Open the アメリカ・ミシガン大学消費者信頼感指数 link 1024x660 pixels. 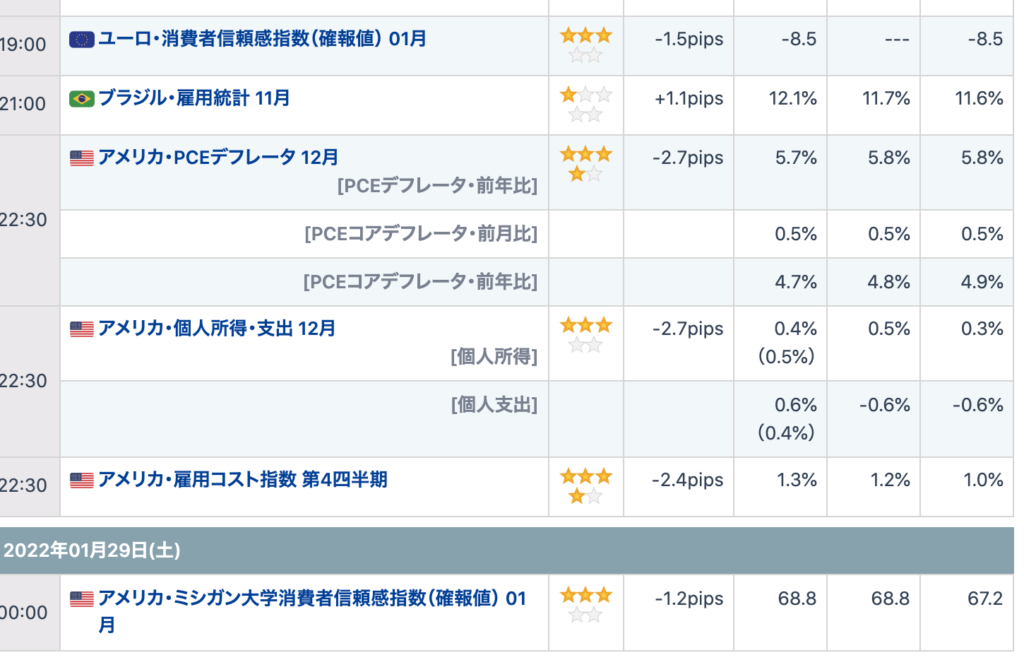coord(311,599)
